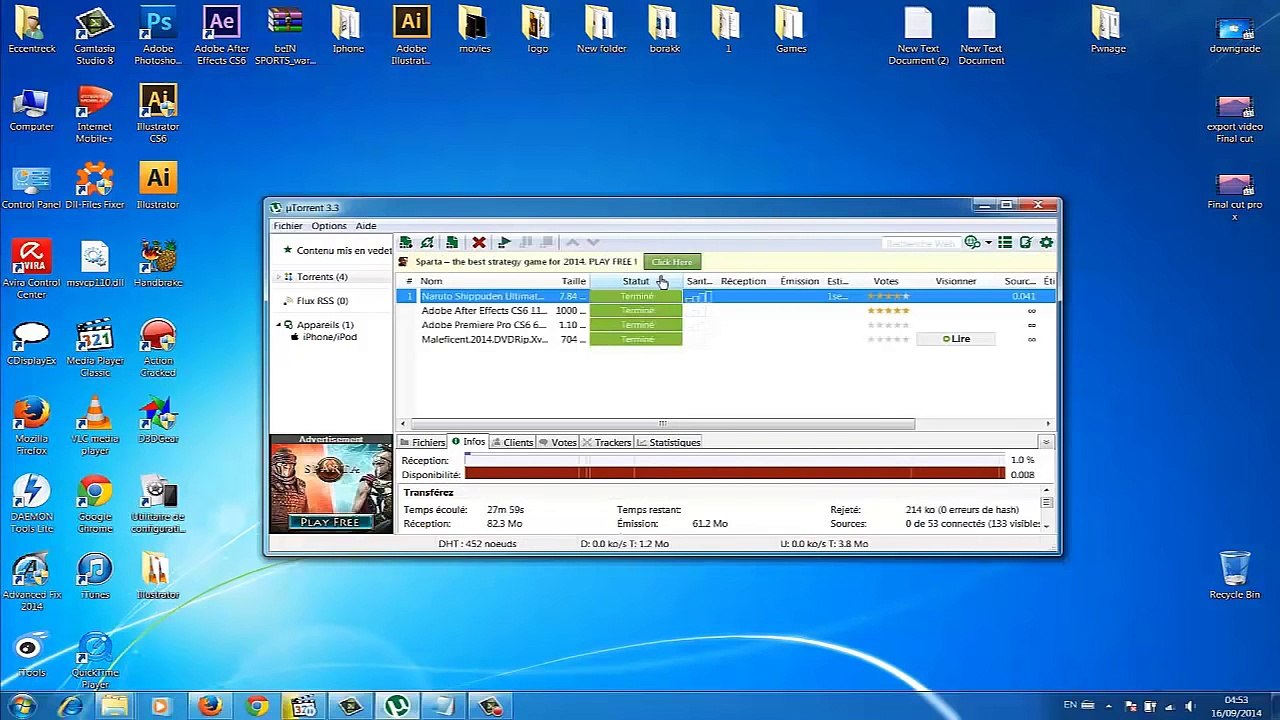Open the taskbar clock showing 04:53
1280x720 pixels.
1236,706
